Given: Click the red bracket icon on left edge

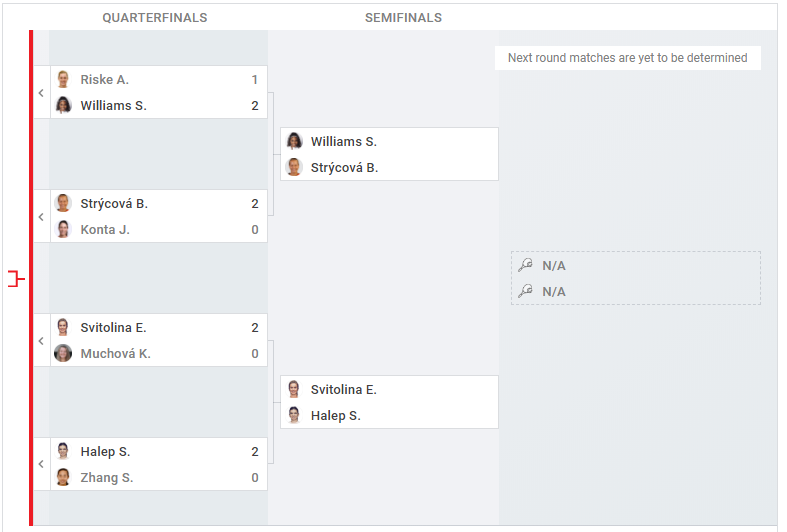Looking at the screenshot, I should pyautogui.click(x=16, y=279).
